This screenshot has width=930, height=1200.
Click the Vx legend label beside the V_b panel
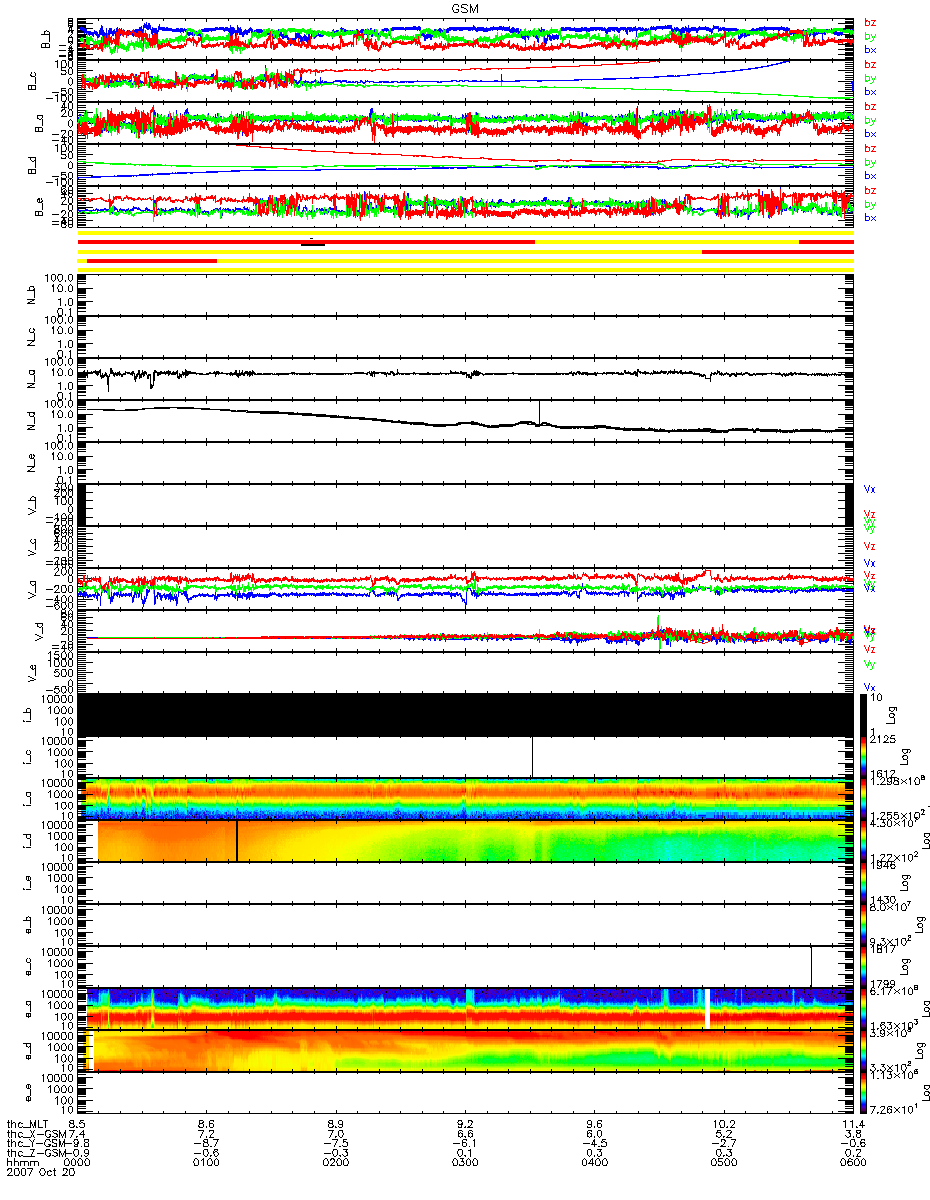(x=870, y=490)
